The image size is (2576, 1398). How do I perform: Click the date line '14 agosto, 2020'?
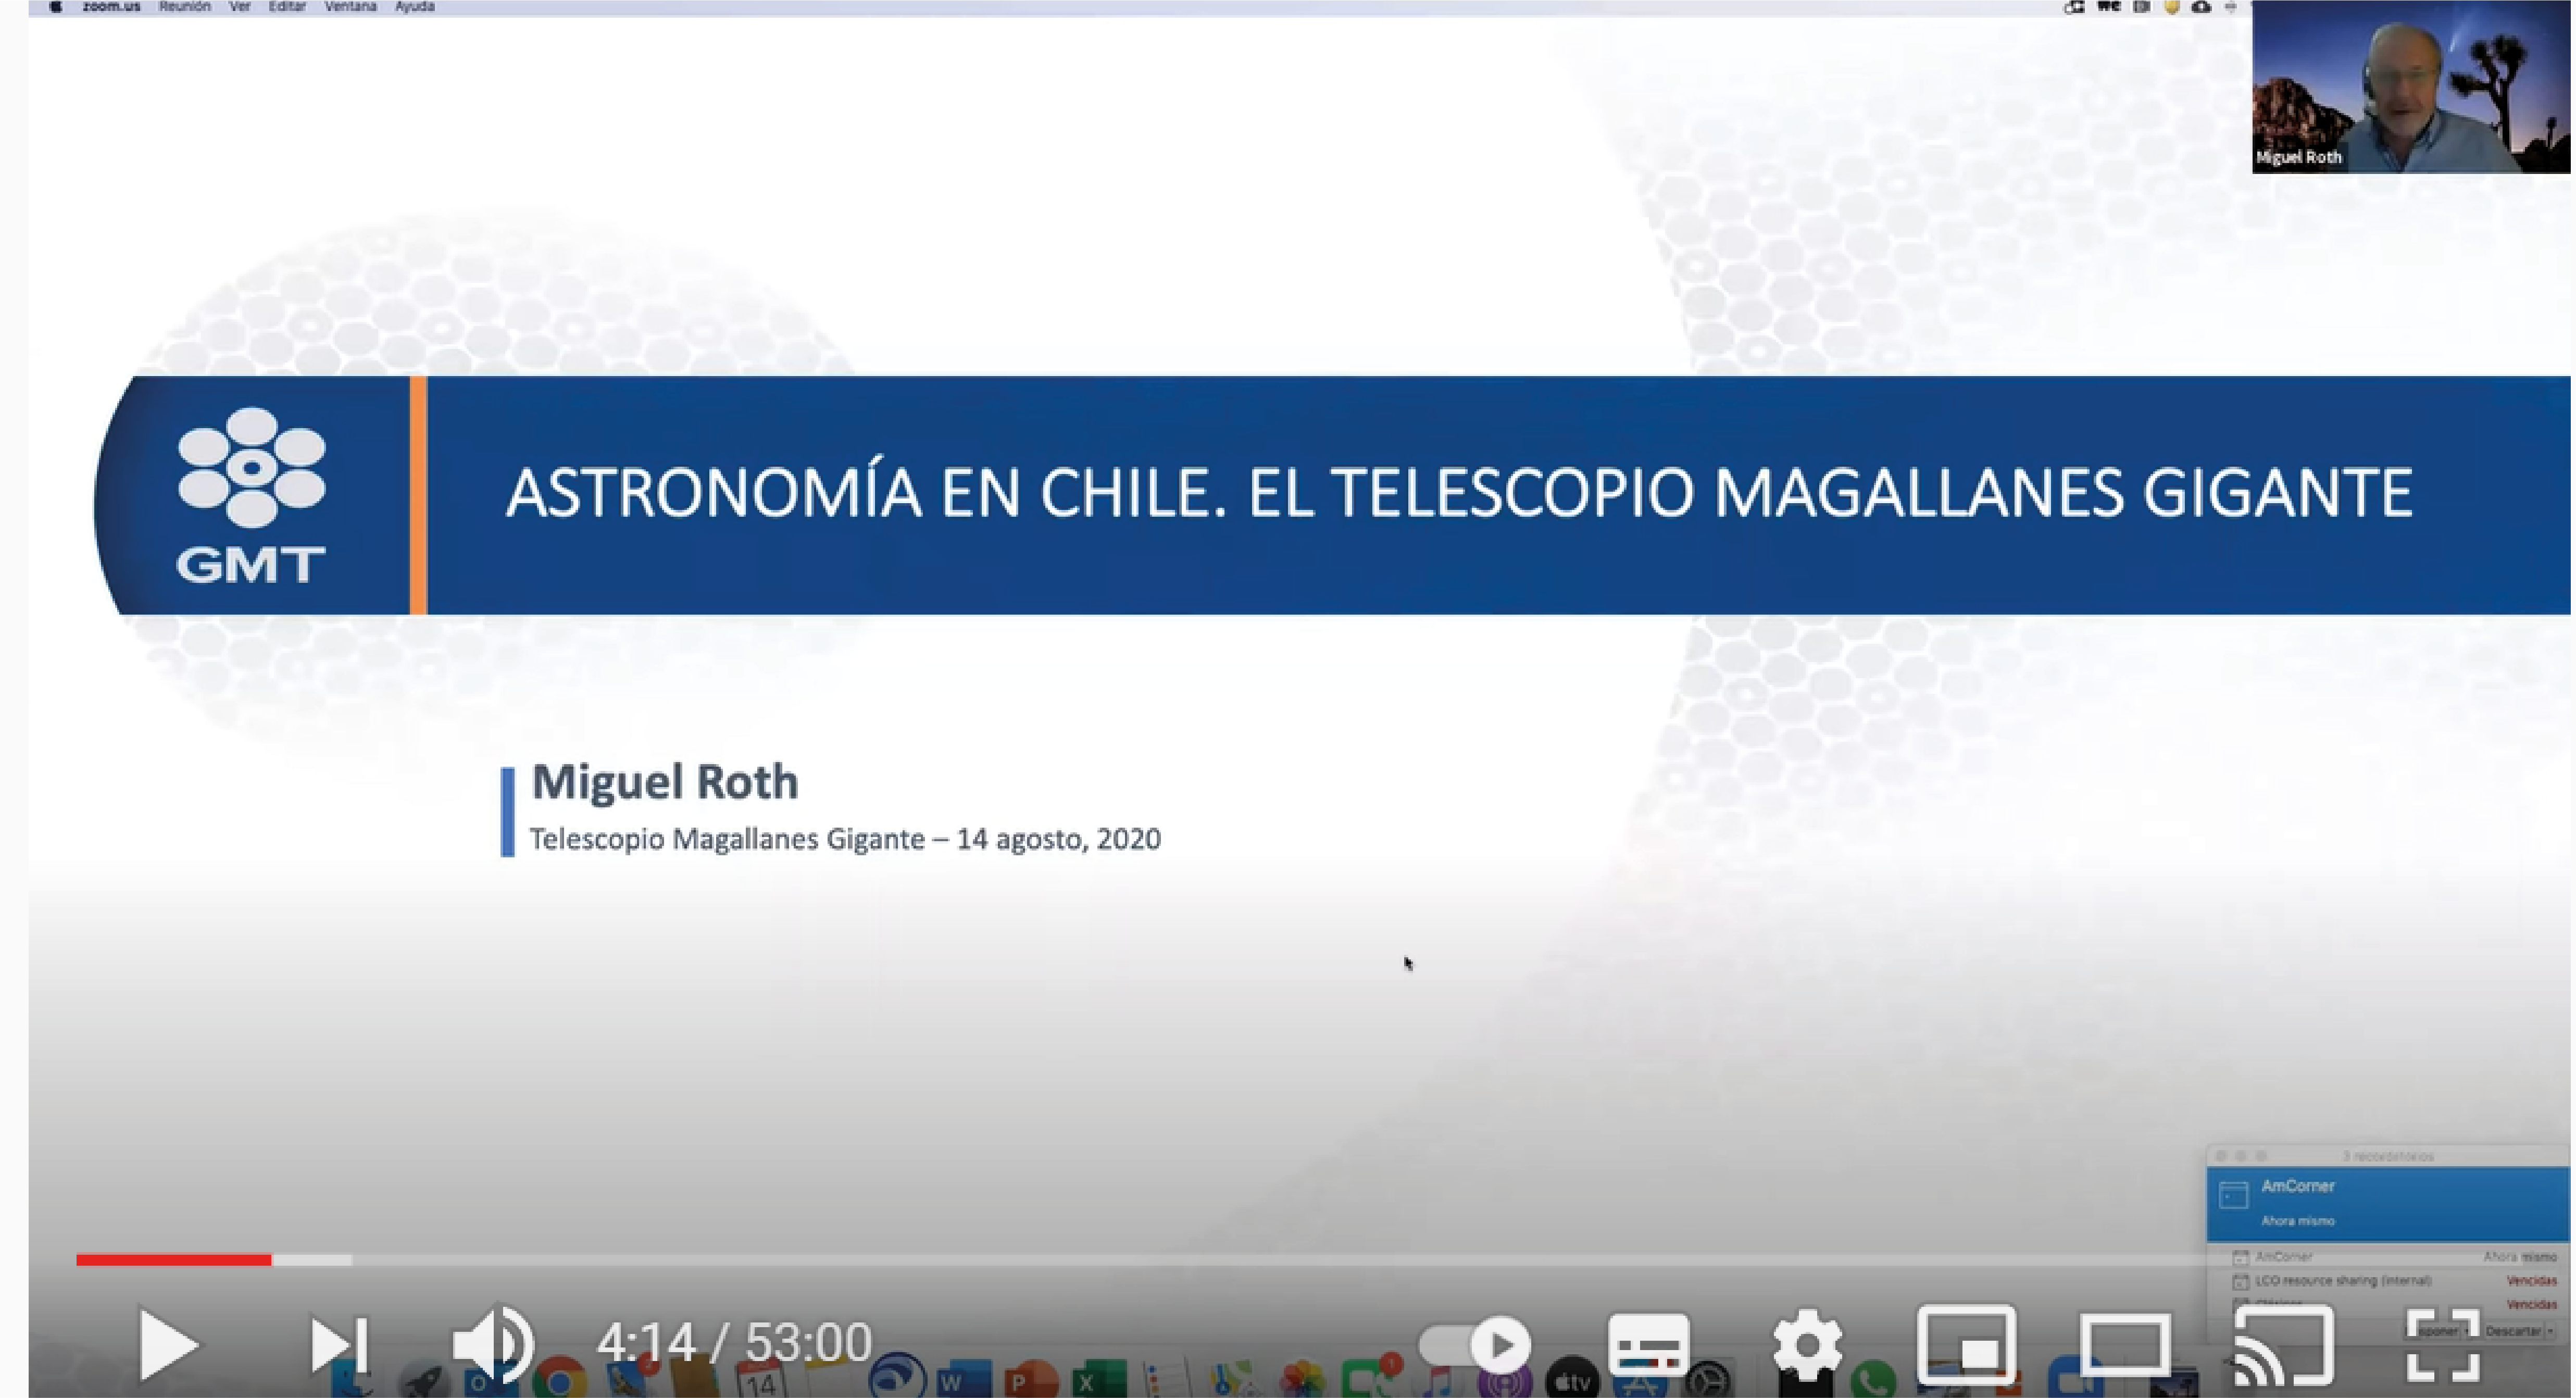click(x=1059, y=839)
